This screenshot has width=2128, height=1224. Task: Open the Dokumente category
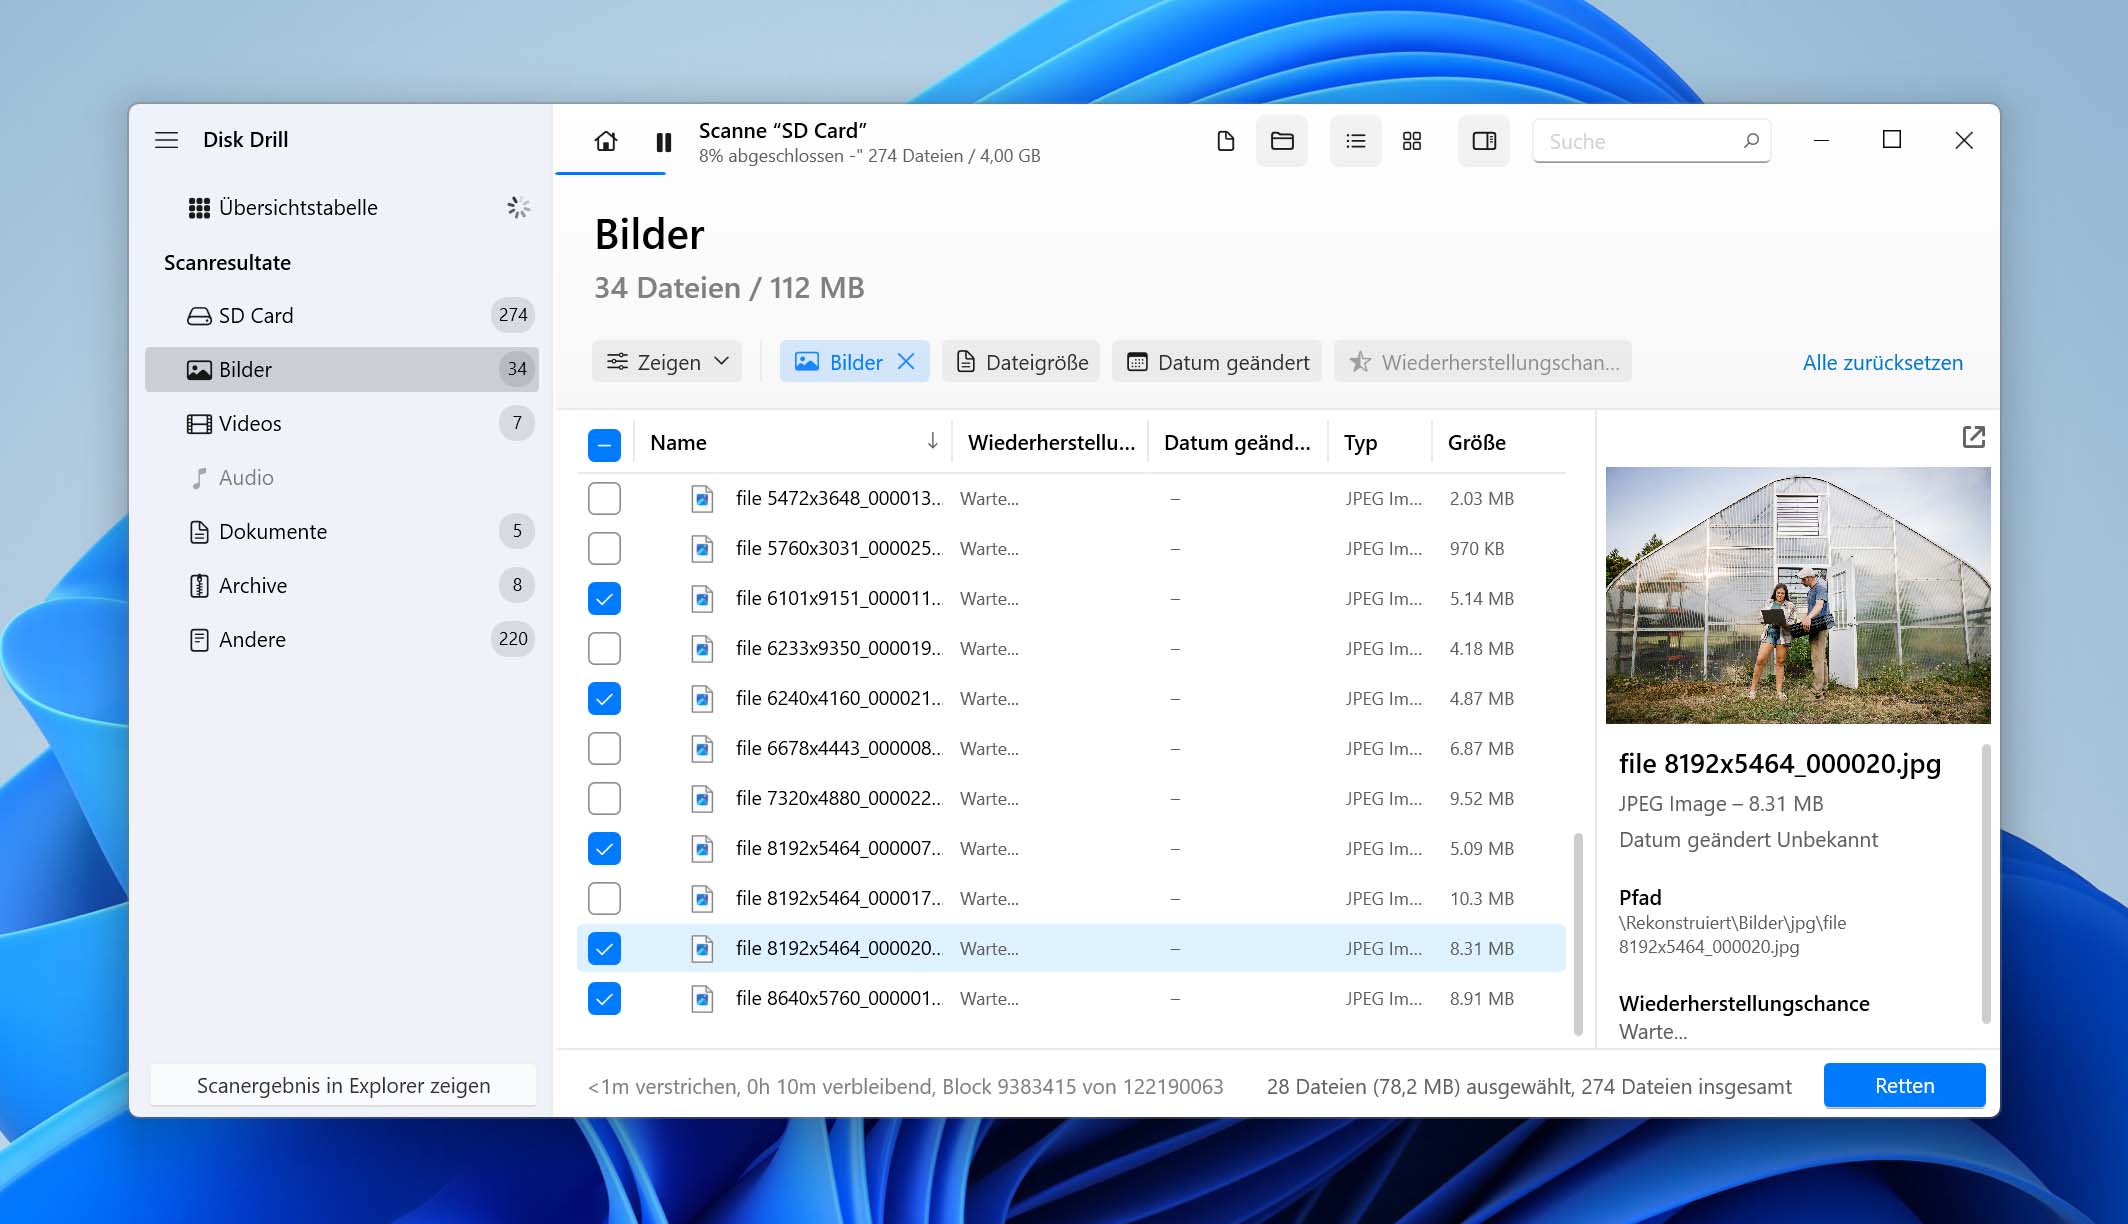pyautogui.click(x=342, y=531)
